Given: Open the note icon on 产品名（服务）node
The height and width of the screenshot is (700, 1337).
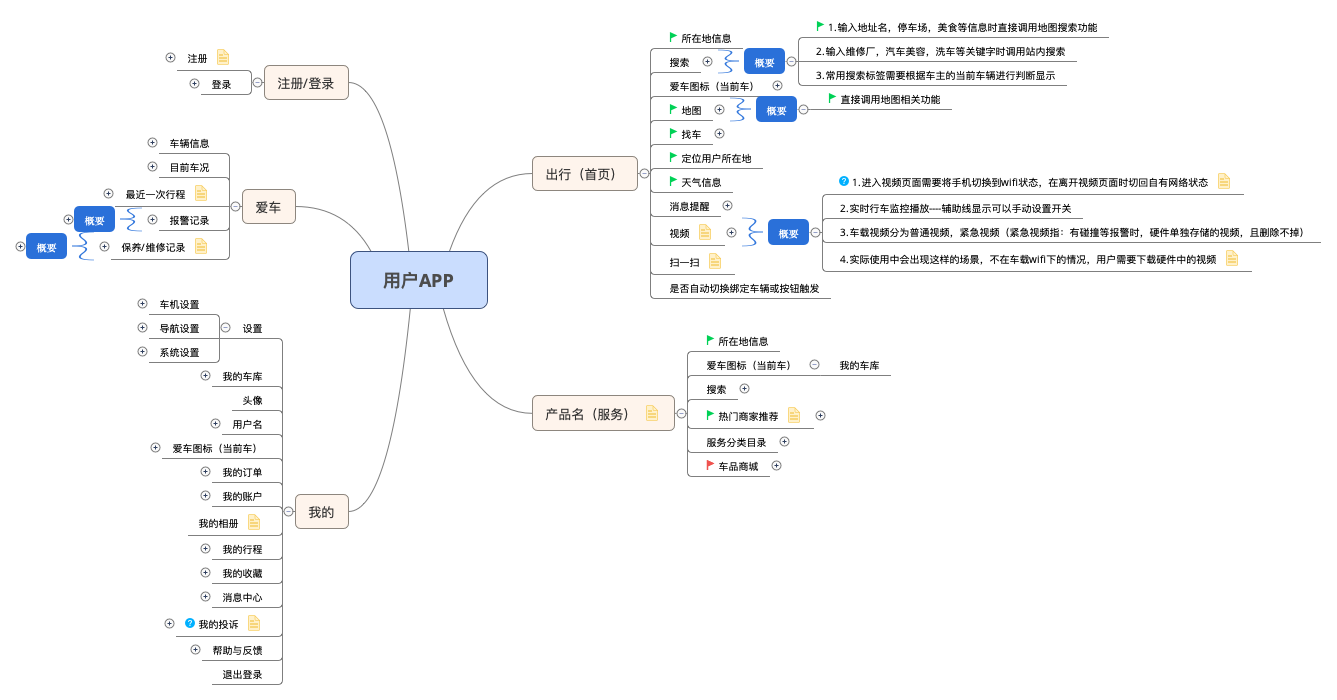Looking at the screenshot, I should tap(652, 413).
